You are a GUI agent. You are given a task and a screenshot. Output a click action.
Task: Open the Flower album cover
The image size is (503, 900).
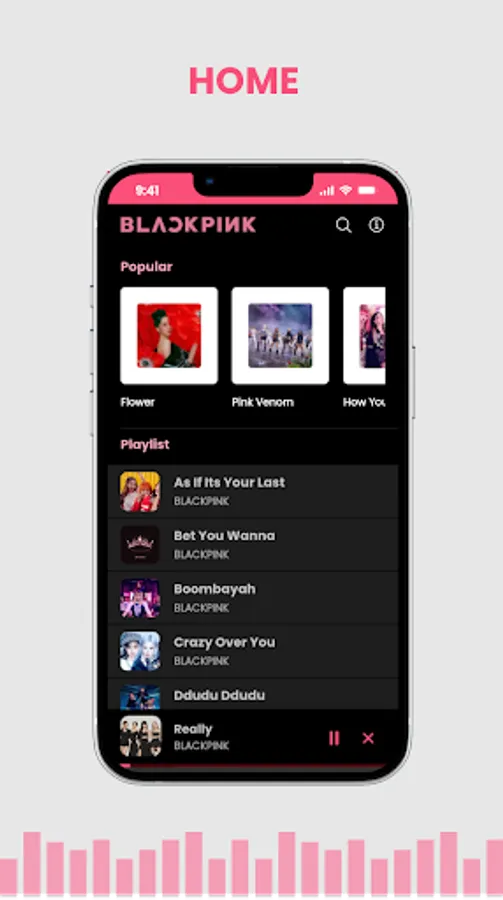pyautogui.click(x=169, y=336)
